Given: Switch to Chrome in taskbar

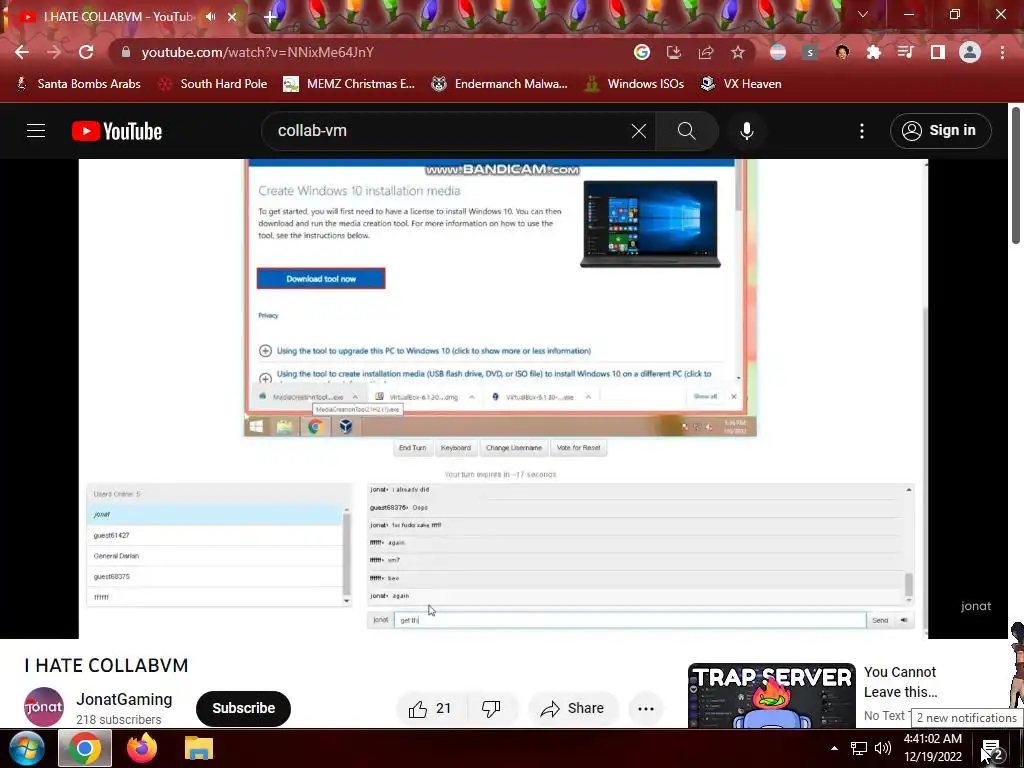Looking at the screenshot, I should point(85,748).
